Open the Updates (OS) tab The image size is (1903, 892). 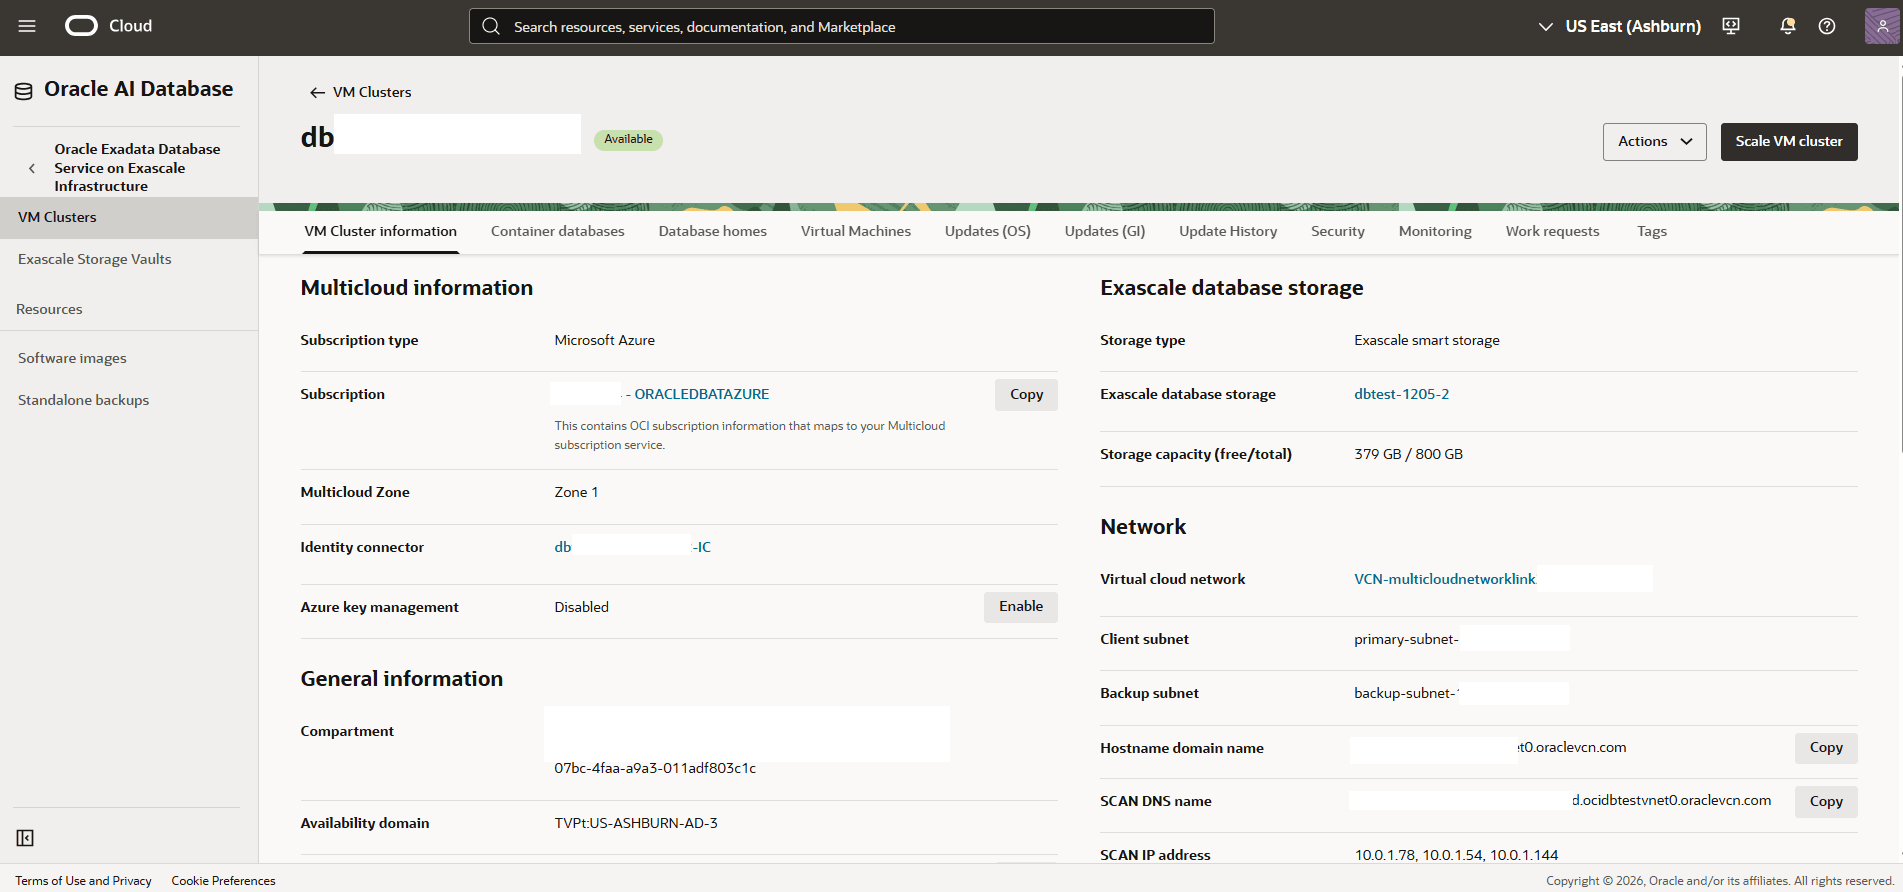[987, 231]
